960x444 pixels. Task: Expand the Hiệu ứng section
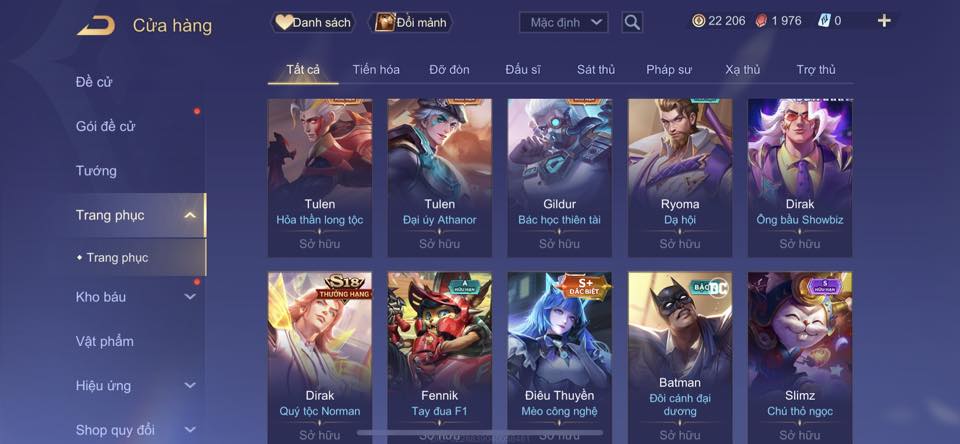(190, 386)
